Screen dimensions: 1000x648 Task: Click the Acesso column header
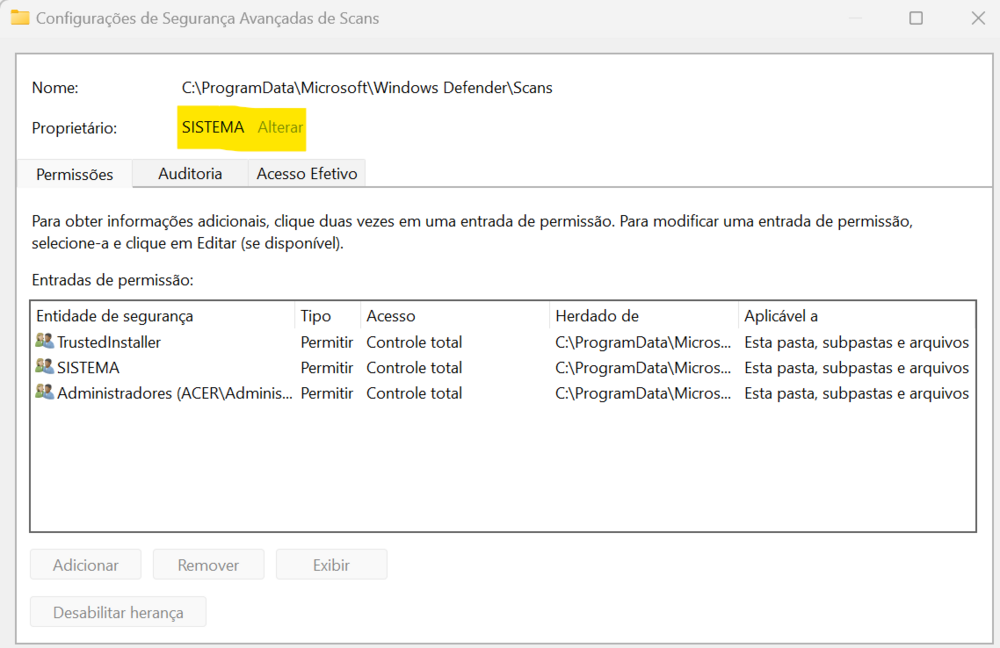[391, 316]
